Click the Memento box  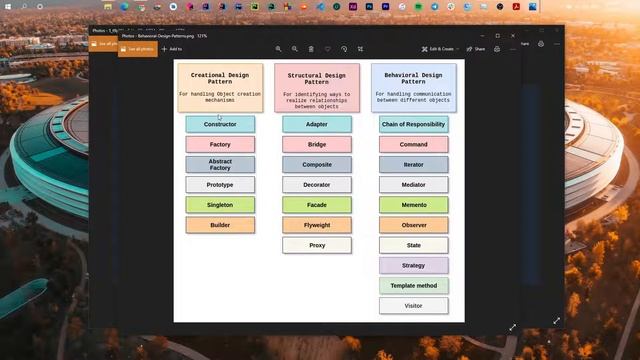(x=413, y=205)
